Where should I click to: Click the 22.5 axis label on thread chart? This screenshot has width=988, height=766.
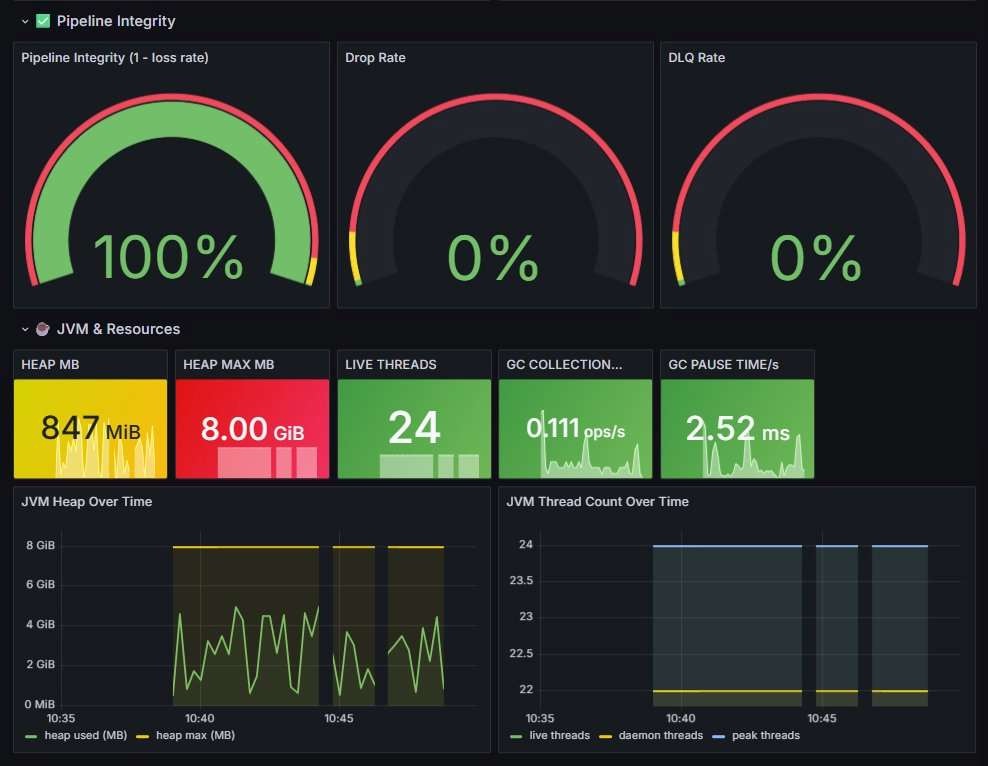tap(521, 653)
